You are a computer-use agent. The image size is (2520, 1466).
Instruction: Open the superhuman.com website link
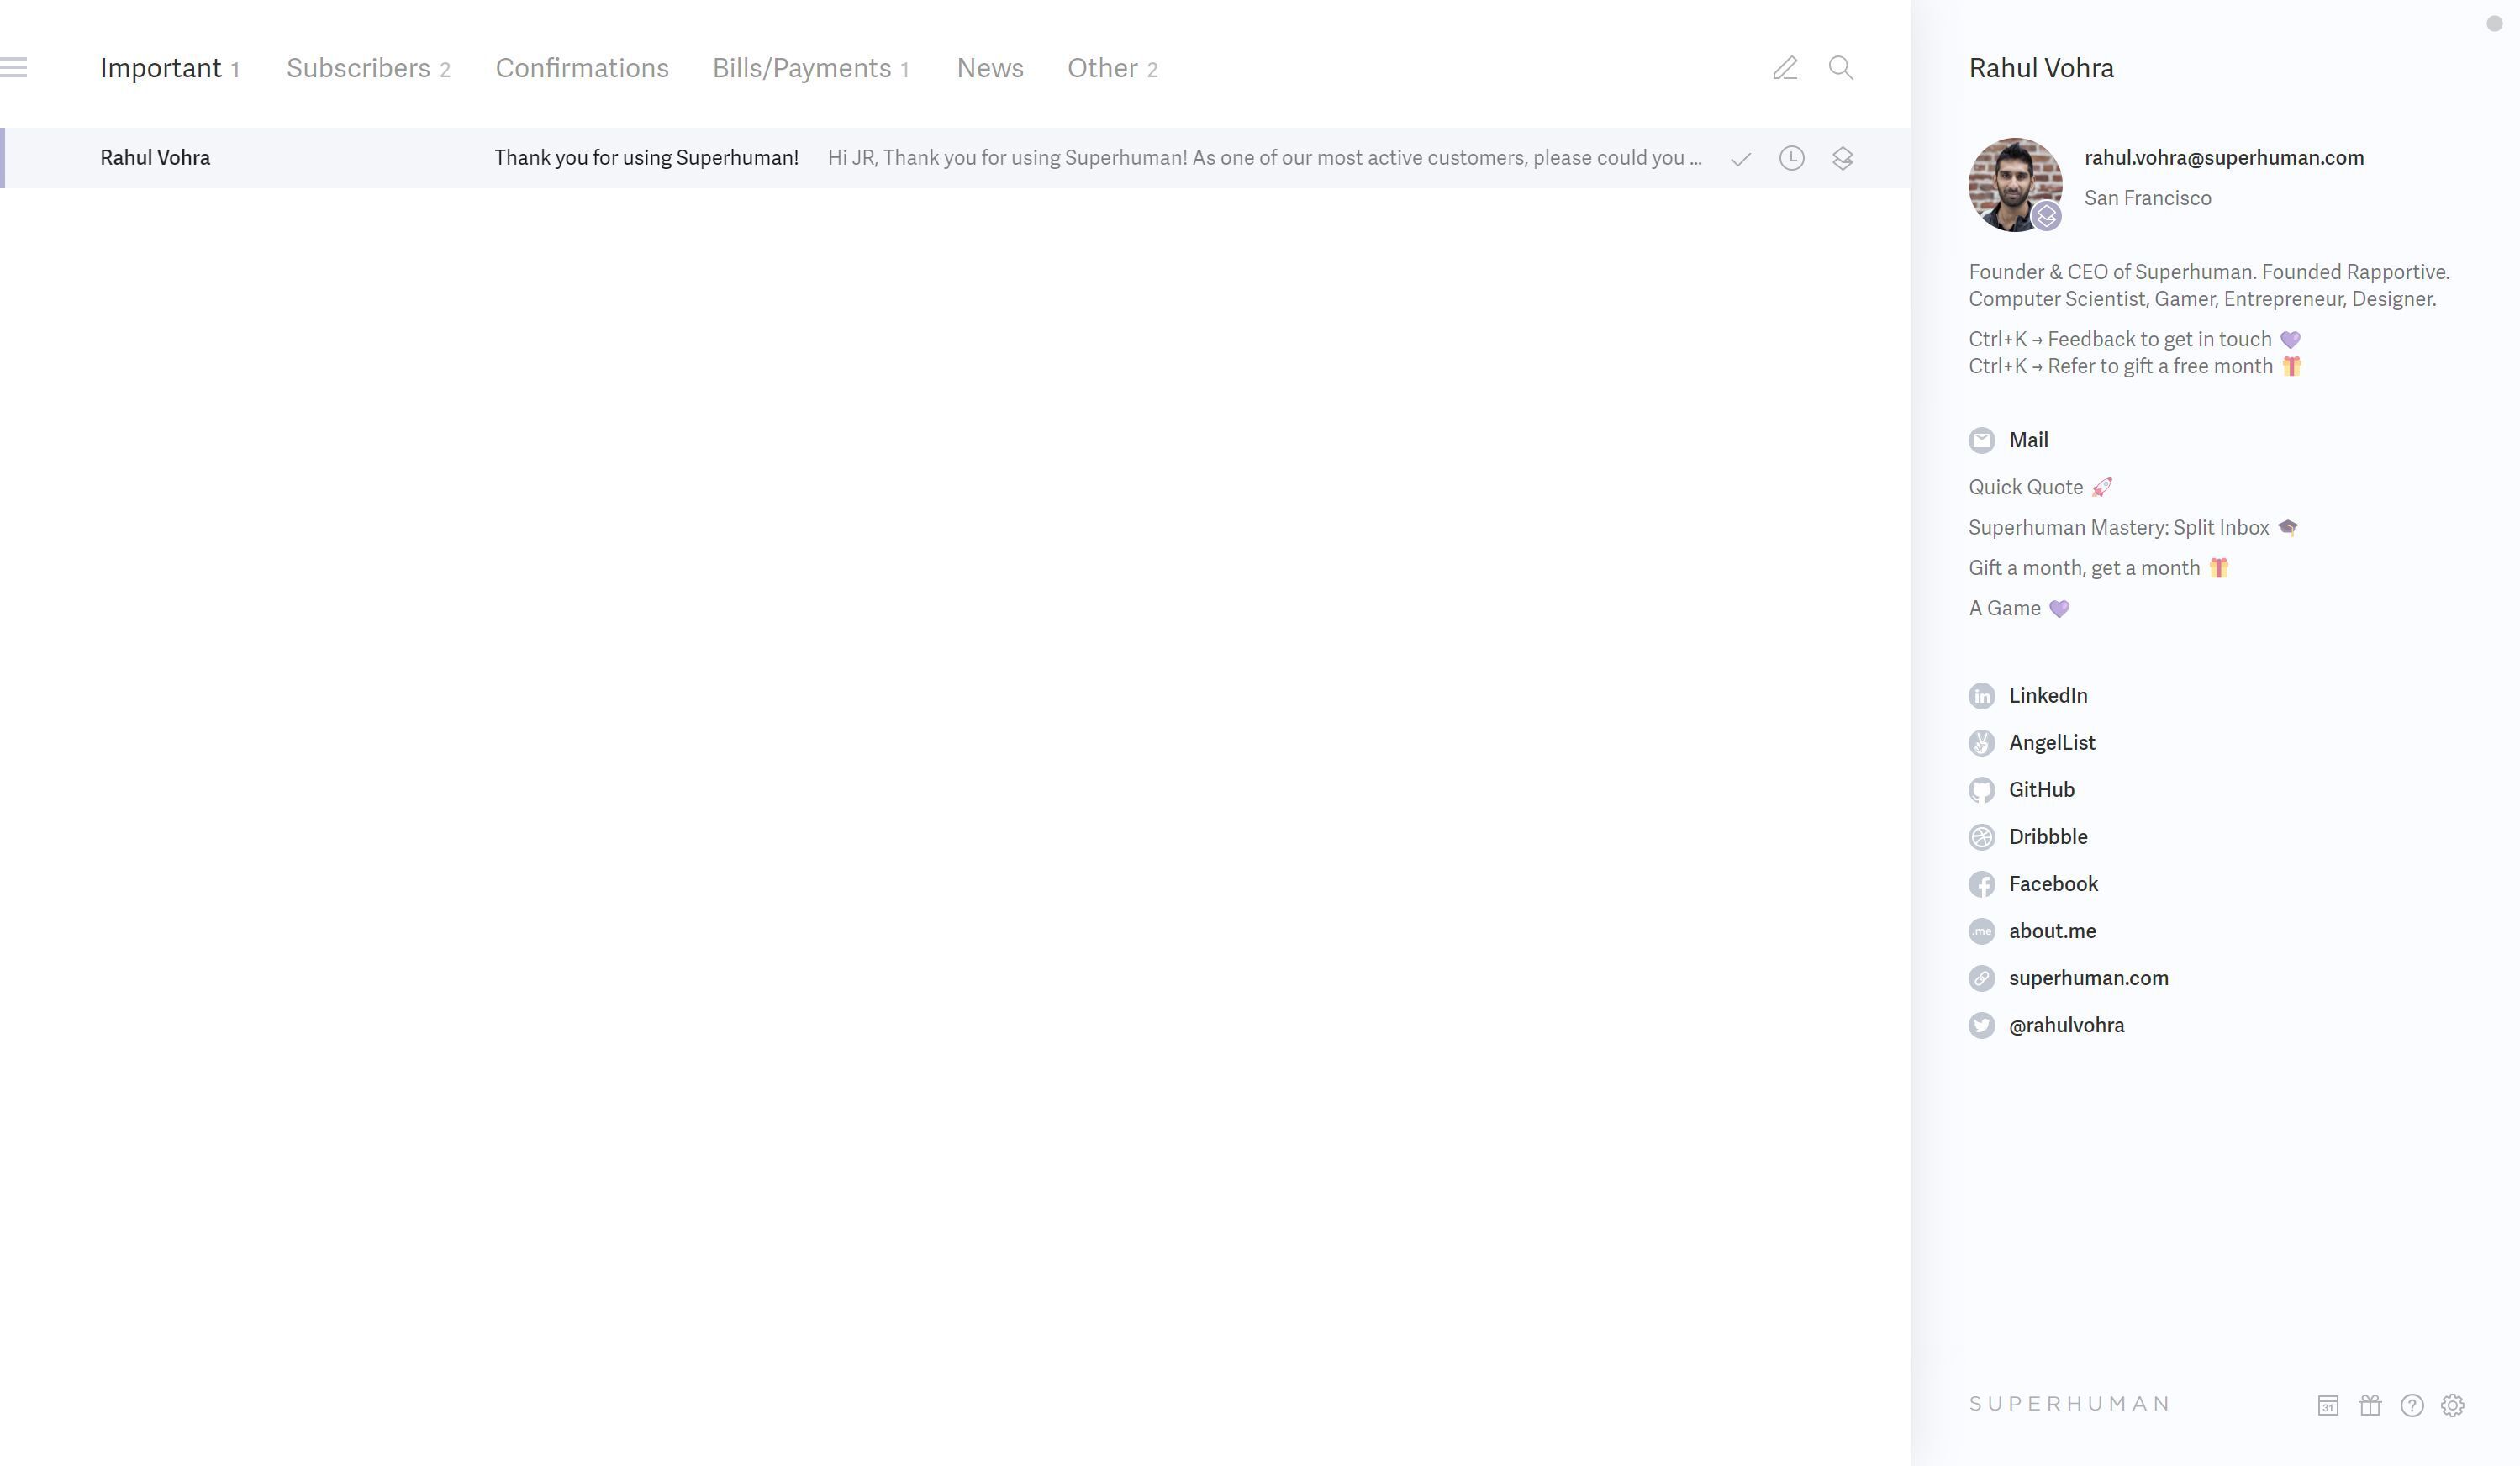(x=2088, y=978)
